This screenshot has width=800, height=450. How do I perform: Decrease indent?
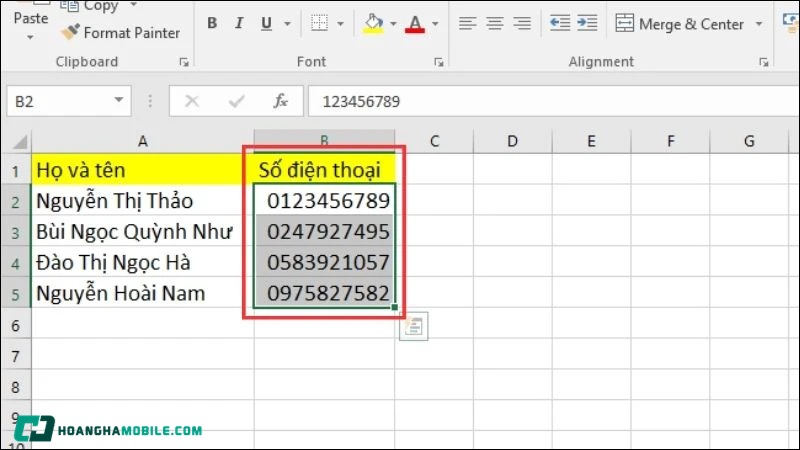[560, 23]
